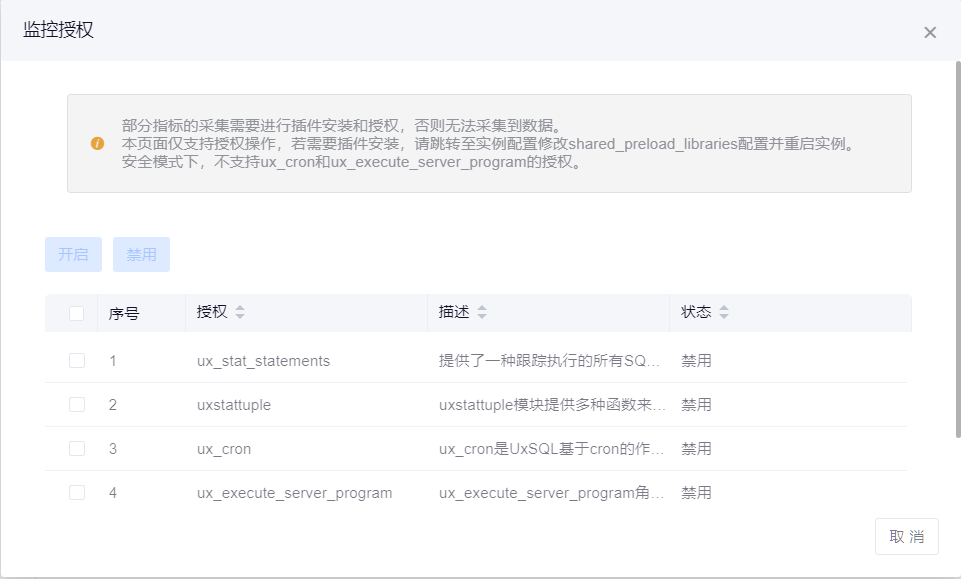Click the 序号 column header
The image size is (961, 579).
124,314
